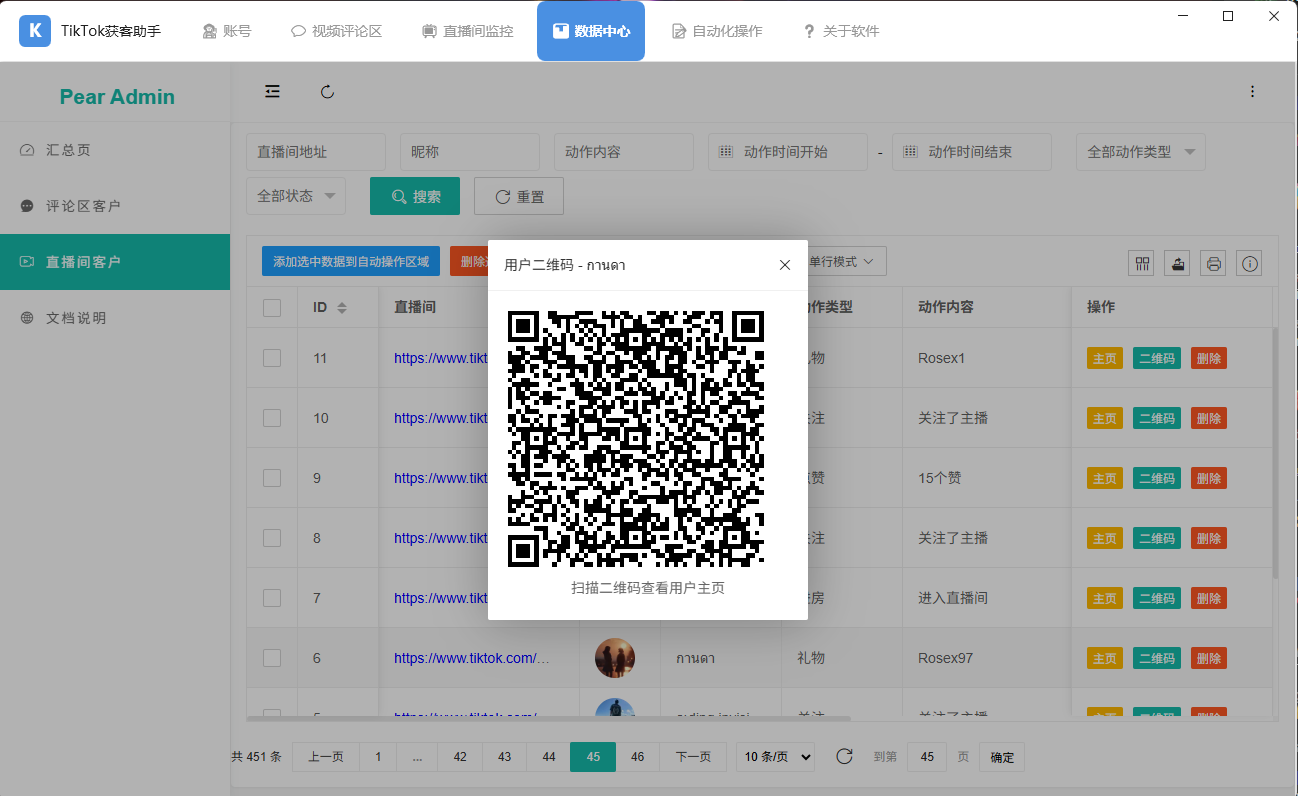The image size is (1298, 796).
Task: Go to page 1 in pagination
Action: tap(378, 757)
